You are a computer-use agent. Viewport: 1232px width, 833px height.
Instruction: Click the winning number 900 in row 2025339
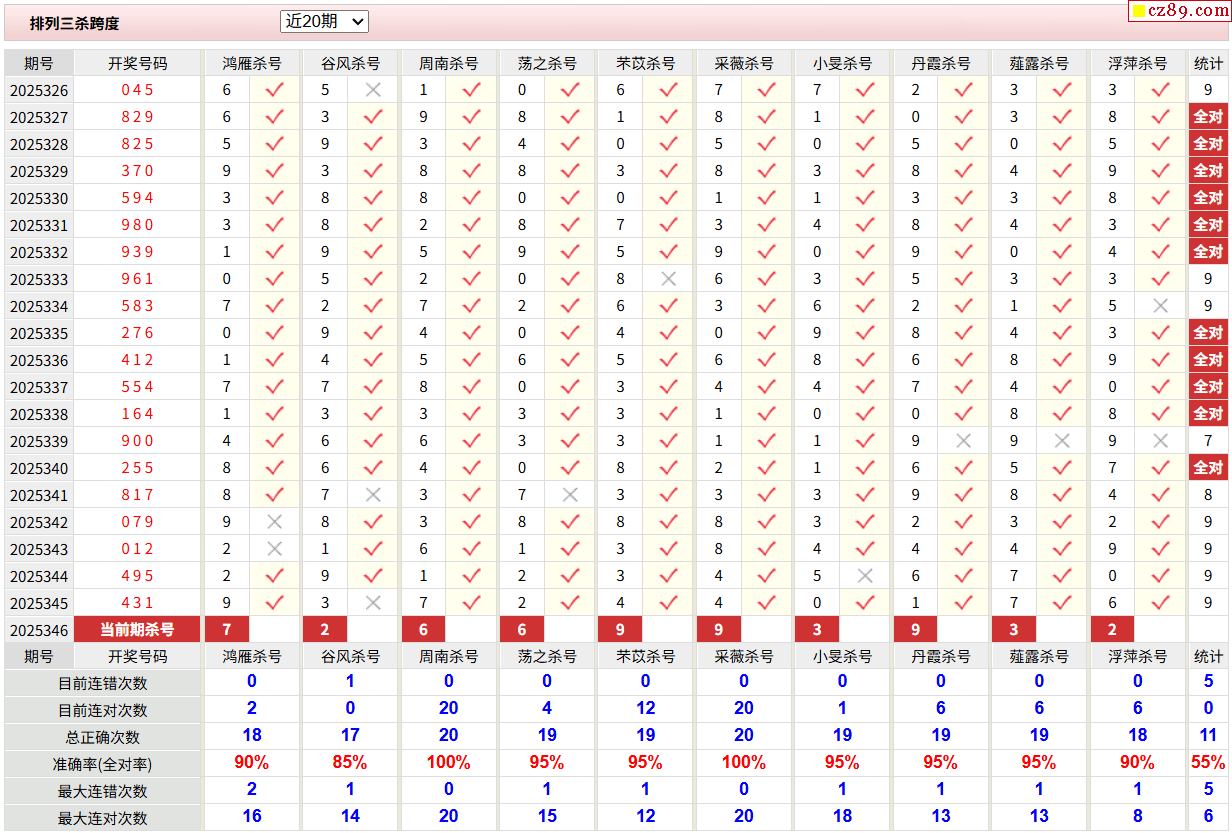click(x=137, y=441)
